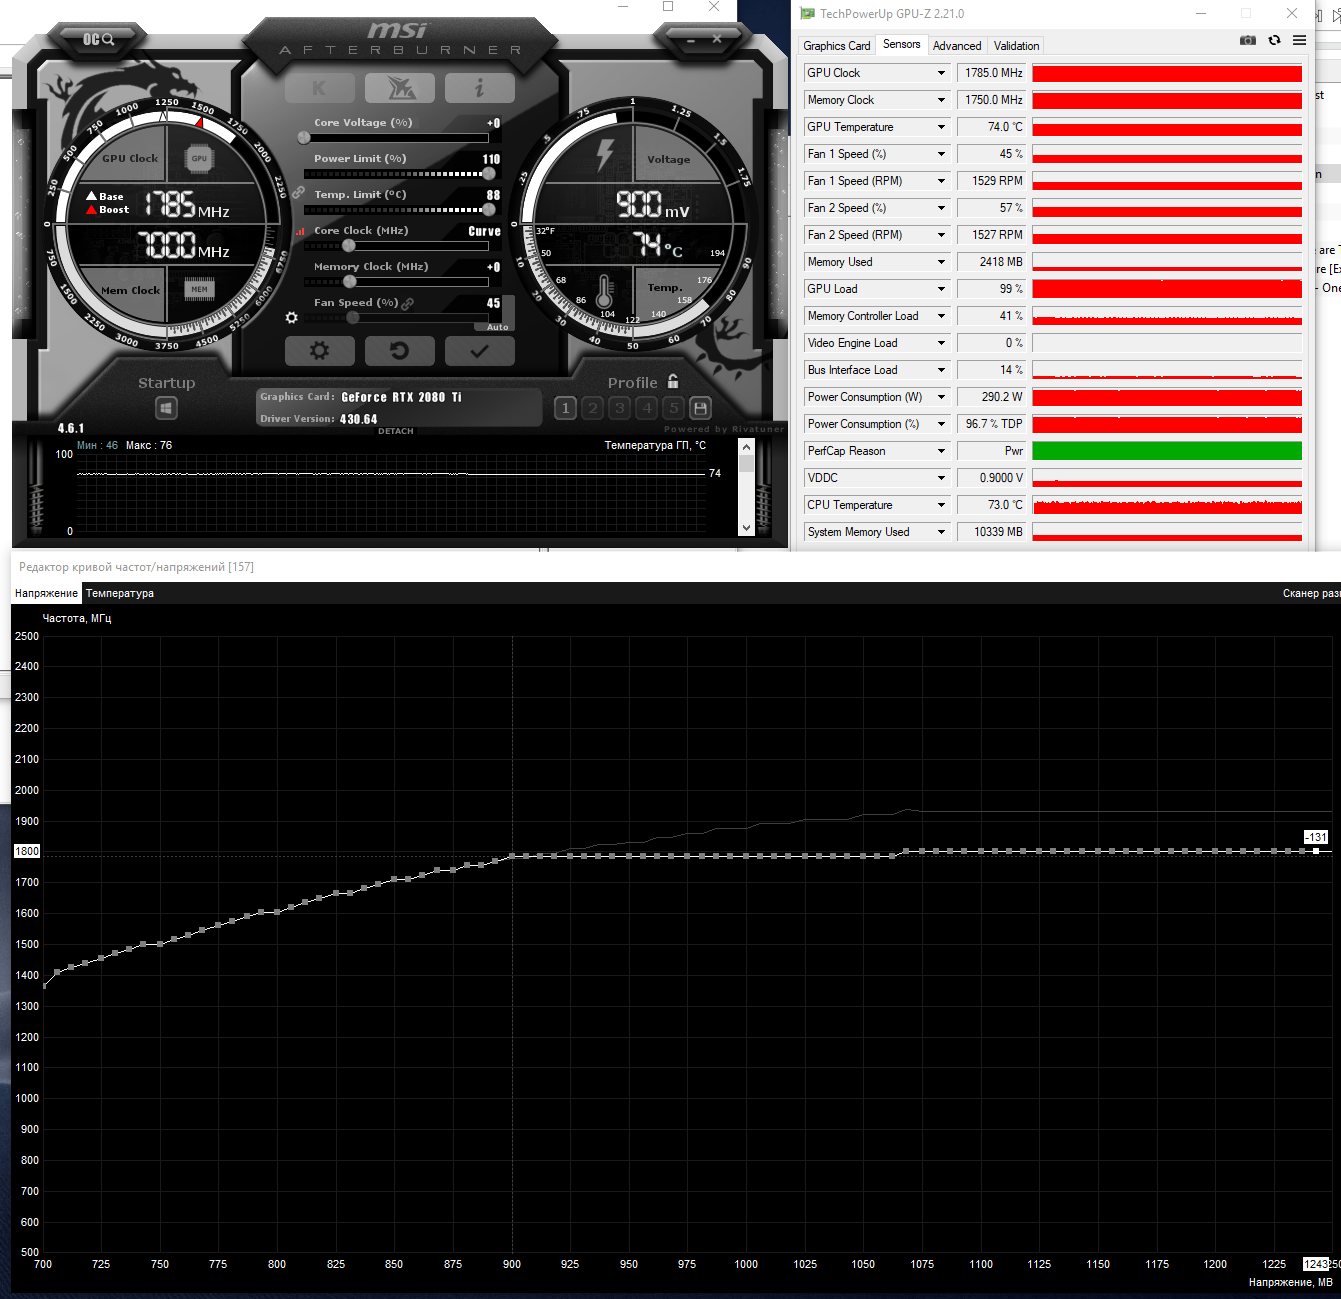Viewport: 1341px width, 1299px height.
Task: Open the Advanced tab in GPU-Z
Action: (x=957, y=46)
